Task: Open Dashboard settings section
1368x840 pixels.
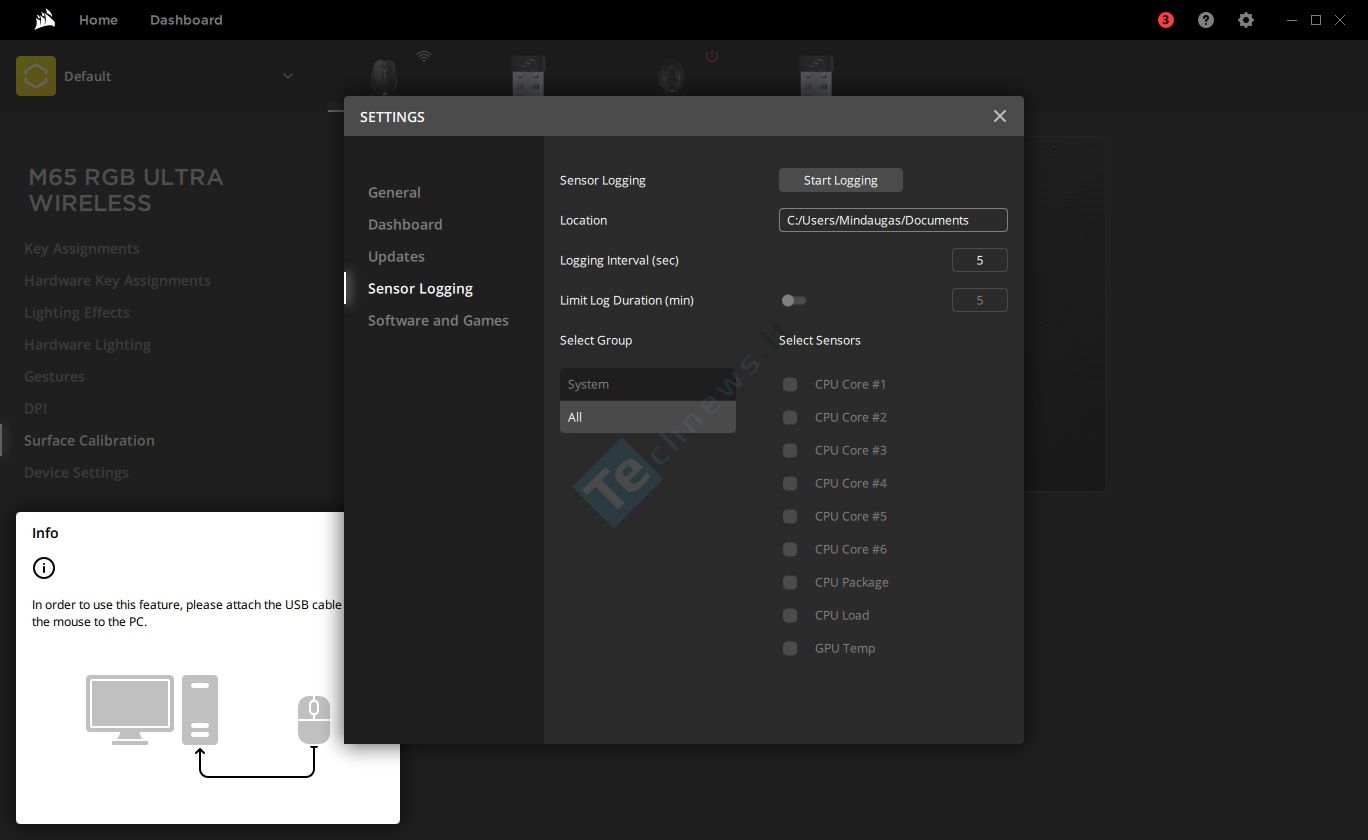Action: (x=405, y=224)
